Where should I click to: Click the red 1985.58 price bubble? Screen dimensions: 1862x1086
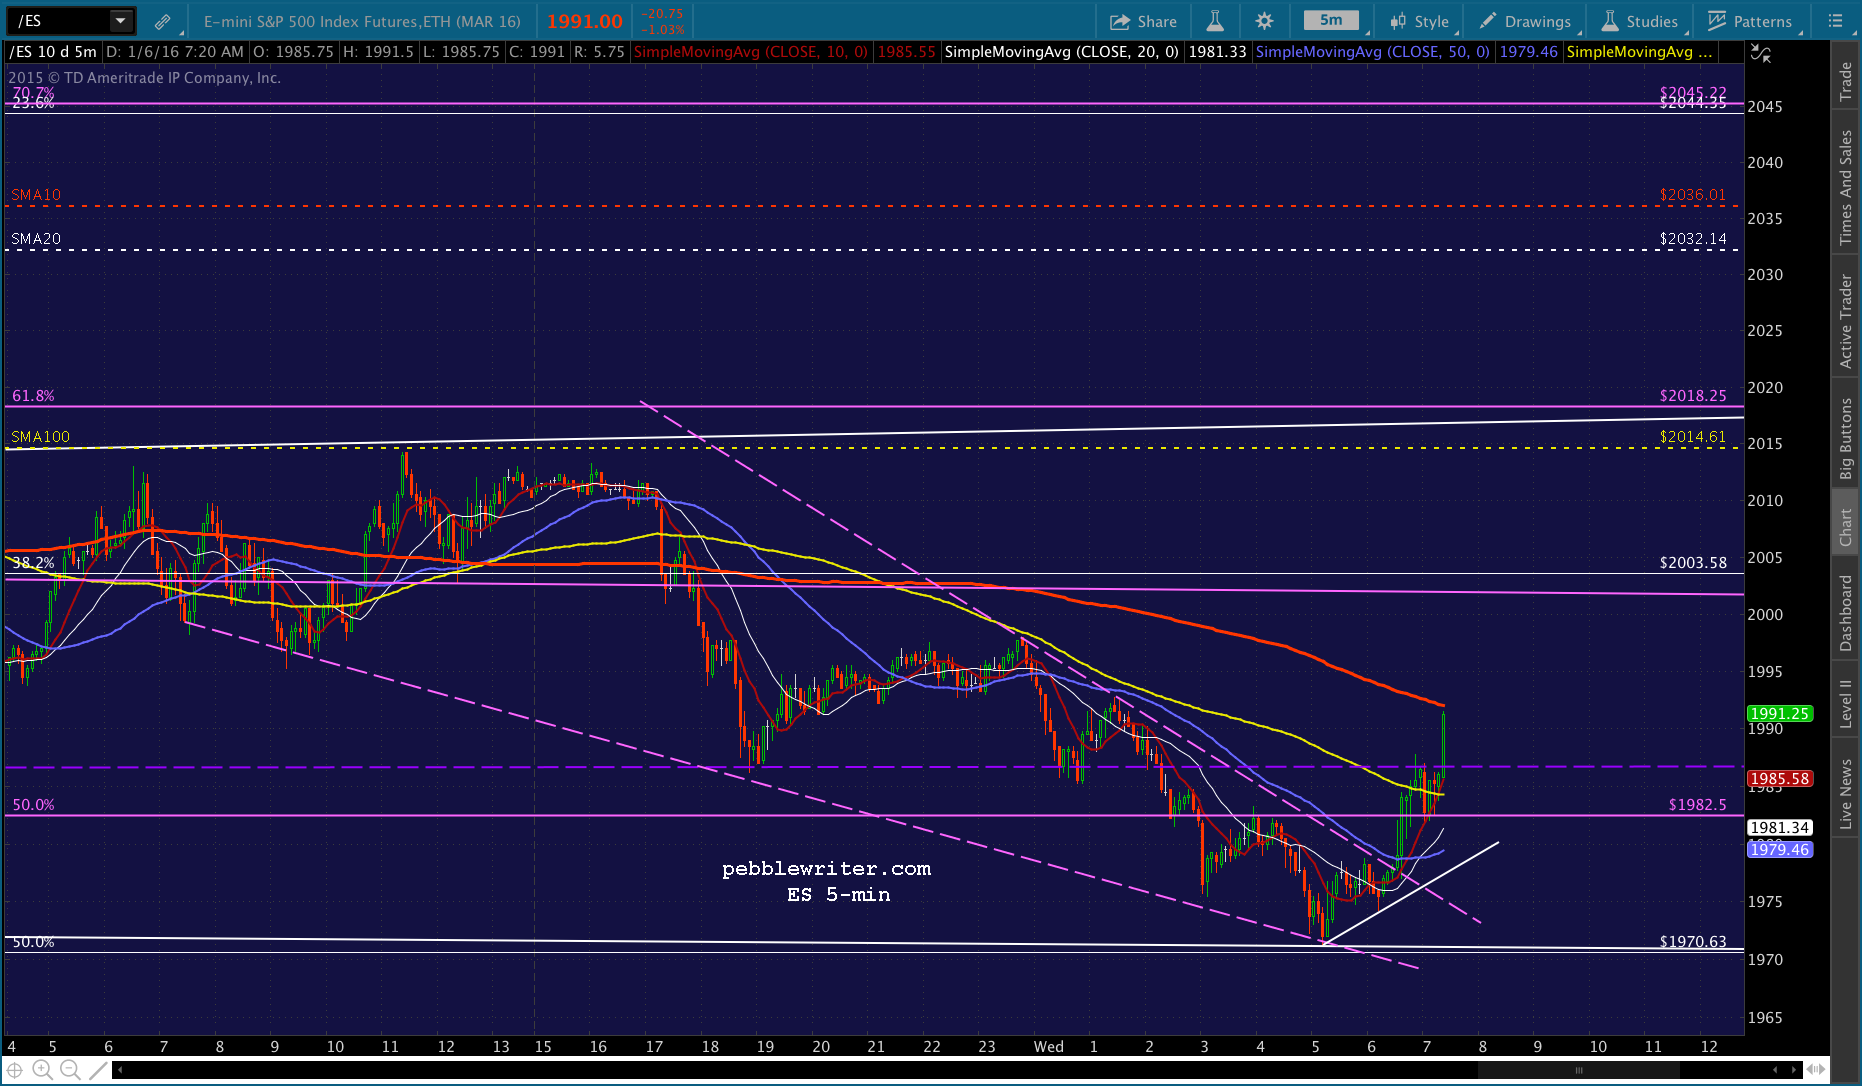(x=1780, y=778)
